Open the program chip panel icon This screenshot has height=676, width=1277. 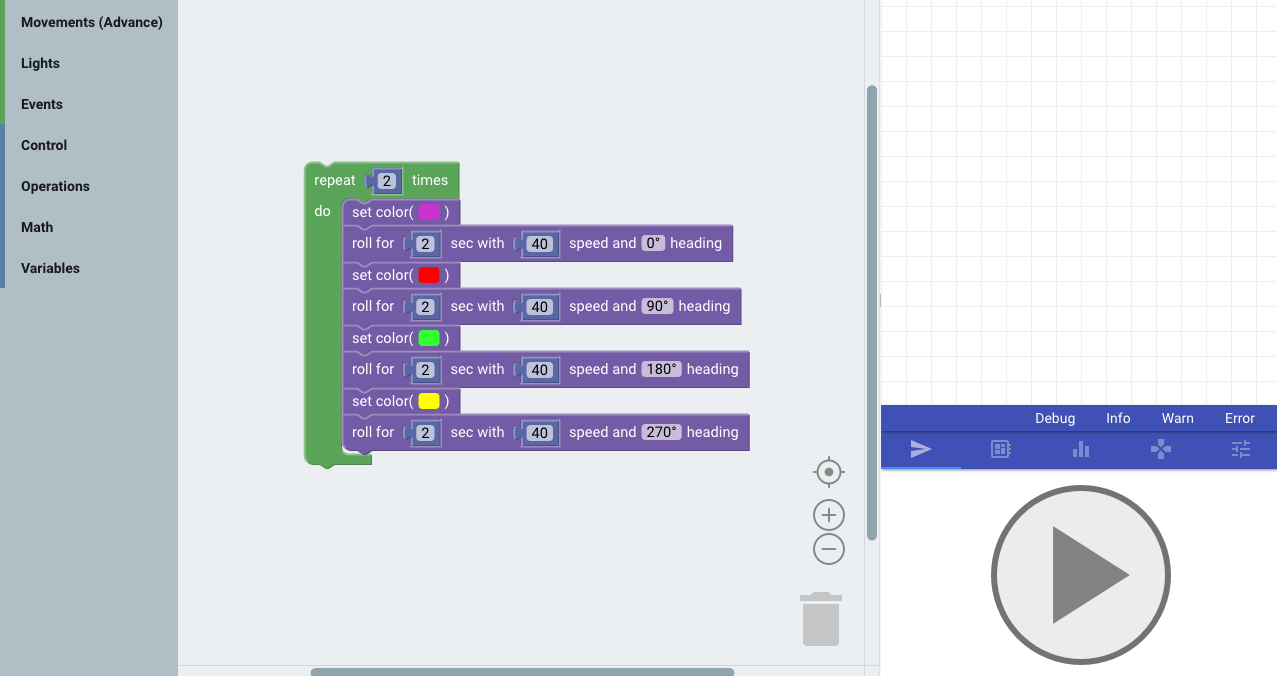click(x=1000, y=450)
